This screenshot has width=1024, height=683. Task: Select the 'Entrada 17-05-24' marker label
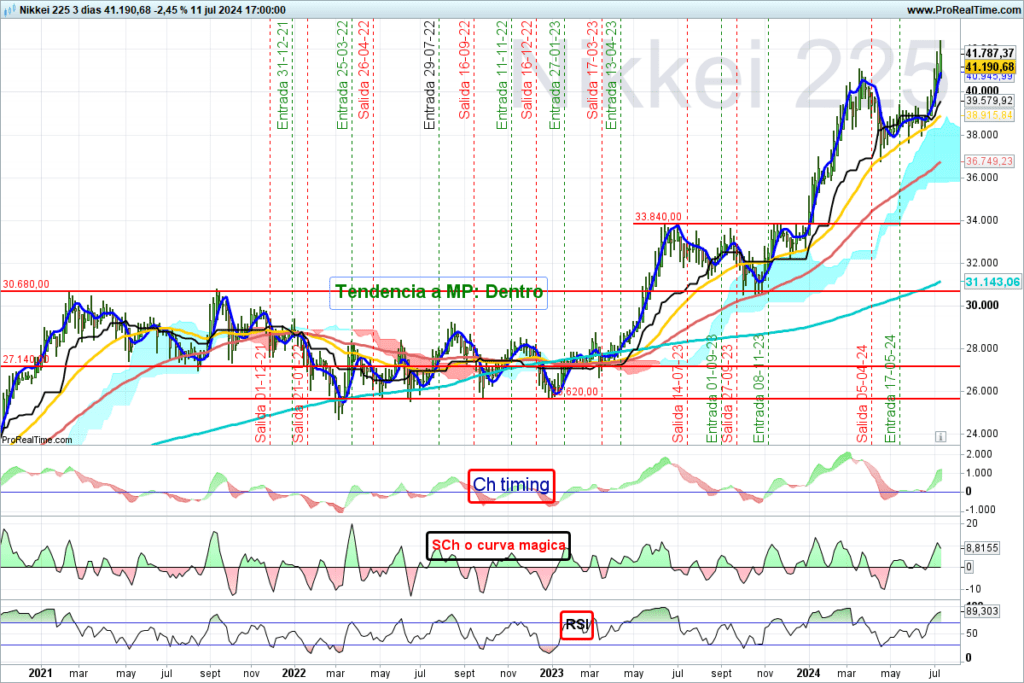point(890,389)
